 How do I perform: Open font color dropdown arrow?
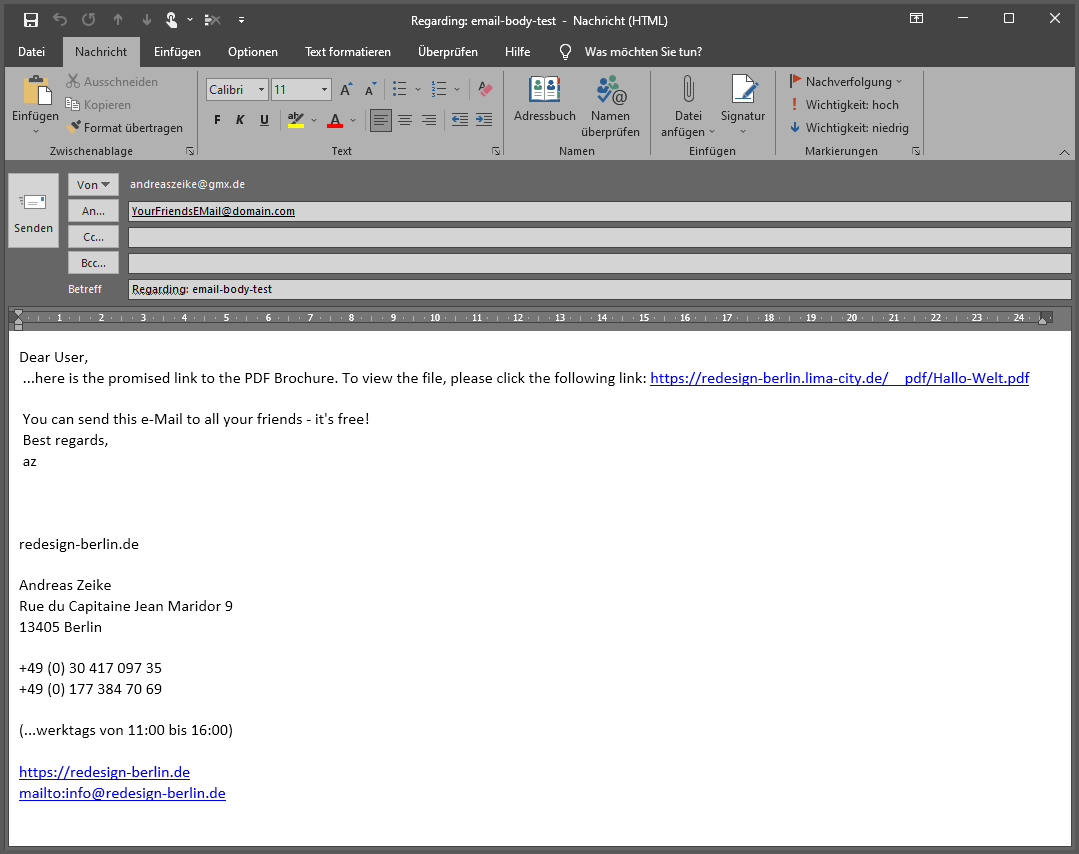353,120
